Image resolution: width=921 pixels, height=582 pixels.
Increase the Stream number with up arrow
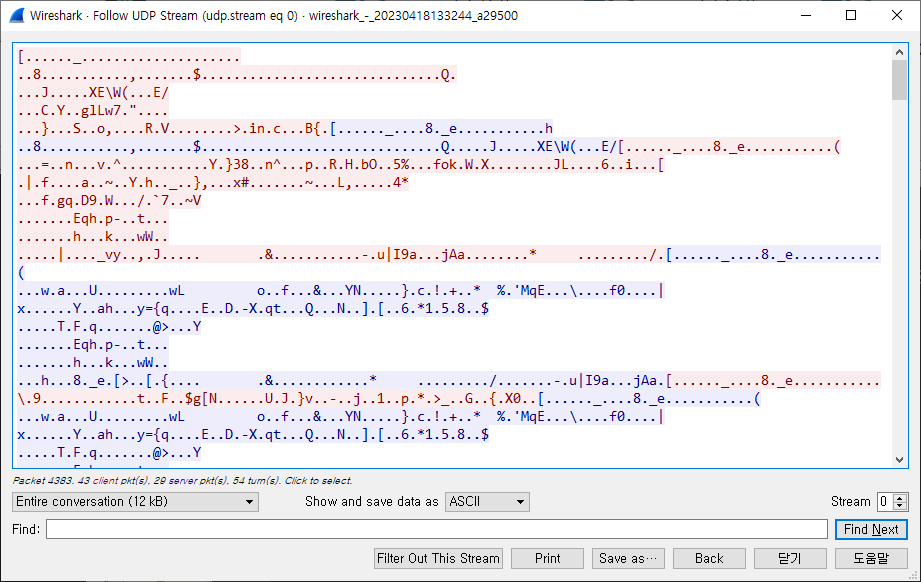click(x=900, y=497)
